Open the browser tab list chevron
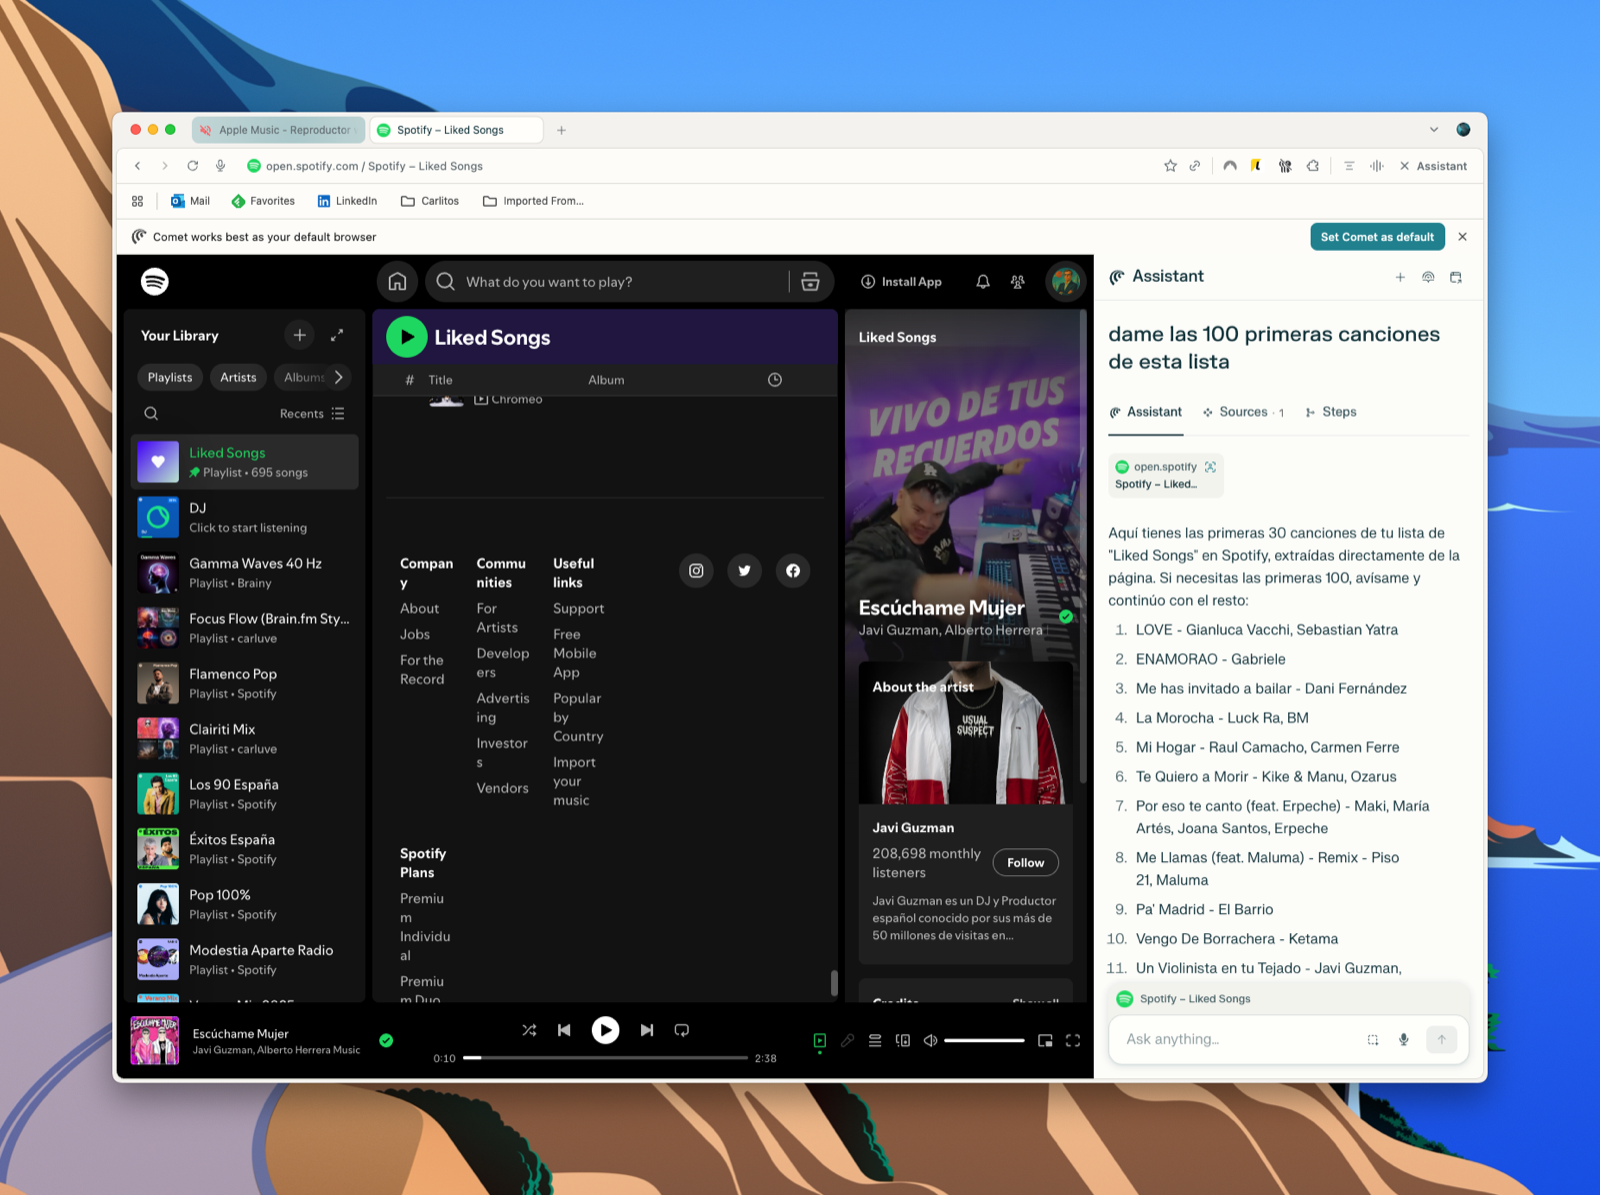Image resolution: width=1600 pixels, height=1195 pixels. (x=1434, y=129)
